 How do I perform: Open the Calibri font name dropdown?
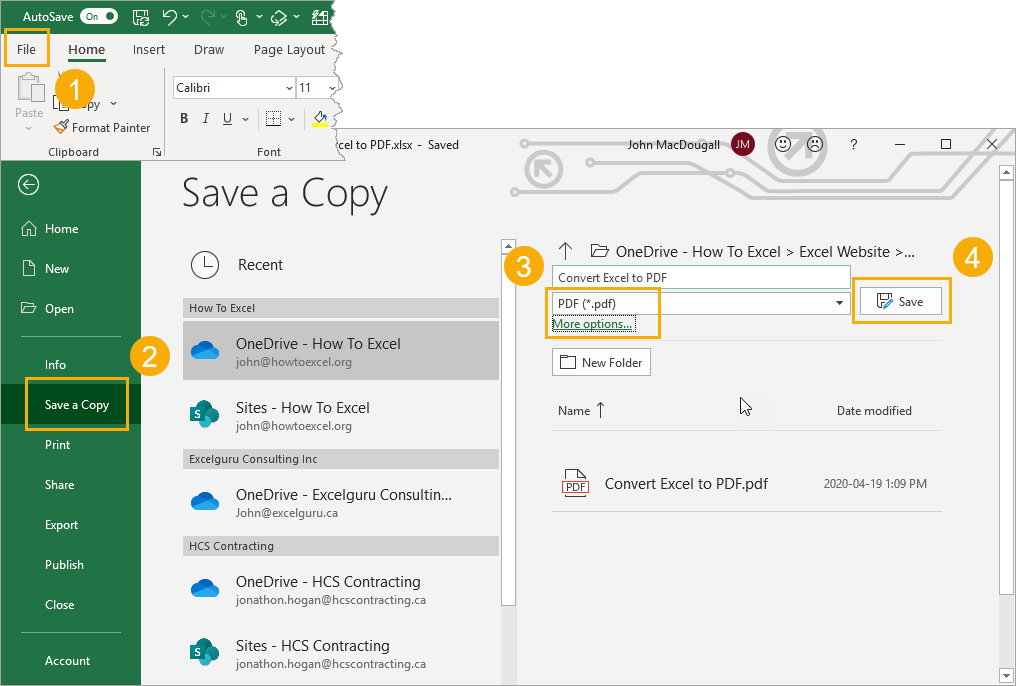pos(289,87)
